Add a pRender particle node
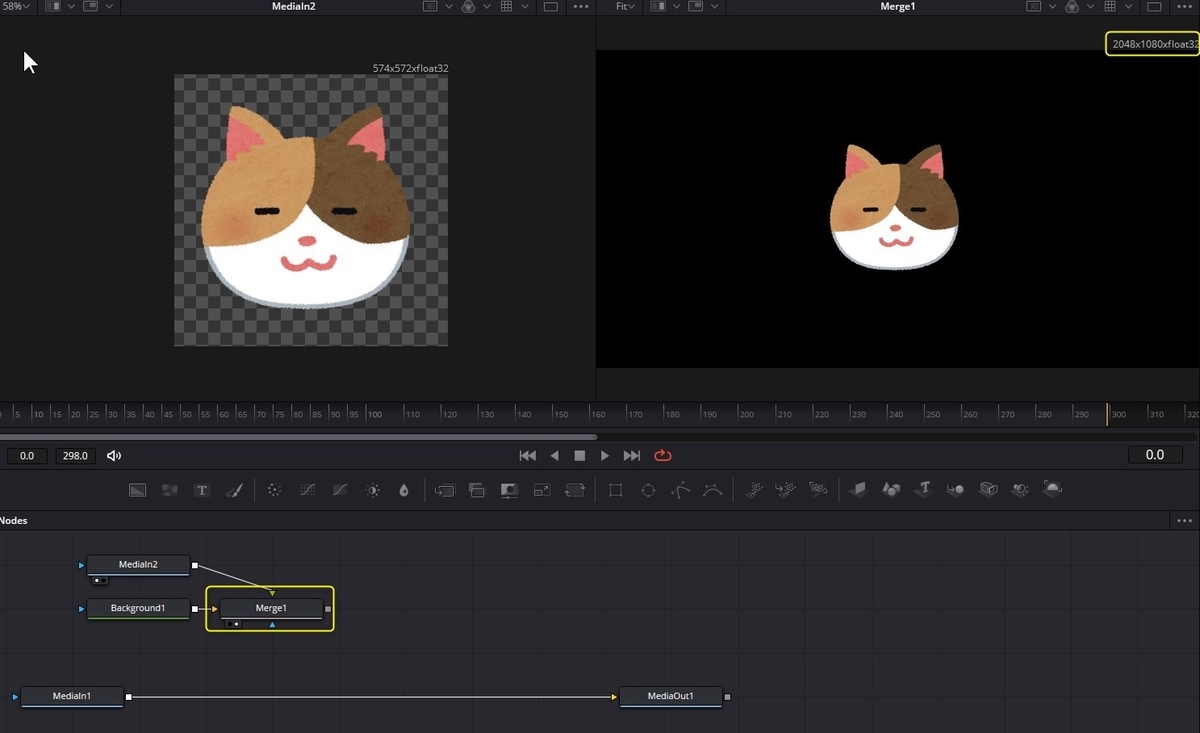This screenshot has width=1200, height=733. coord(819,489)
